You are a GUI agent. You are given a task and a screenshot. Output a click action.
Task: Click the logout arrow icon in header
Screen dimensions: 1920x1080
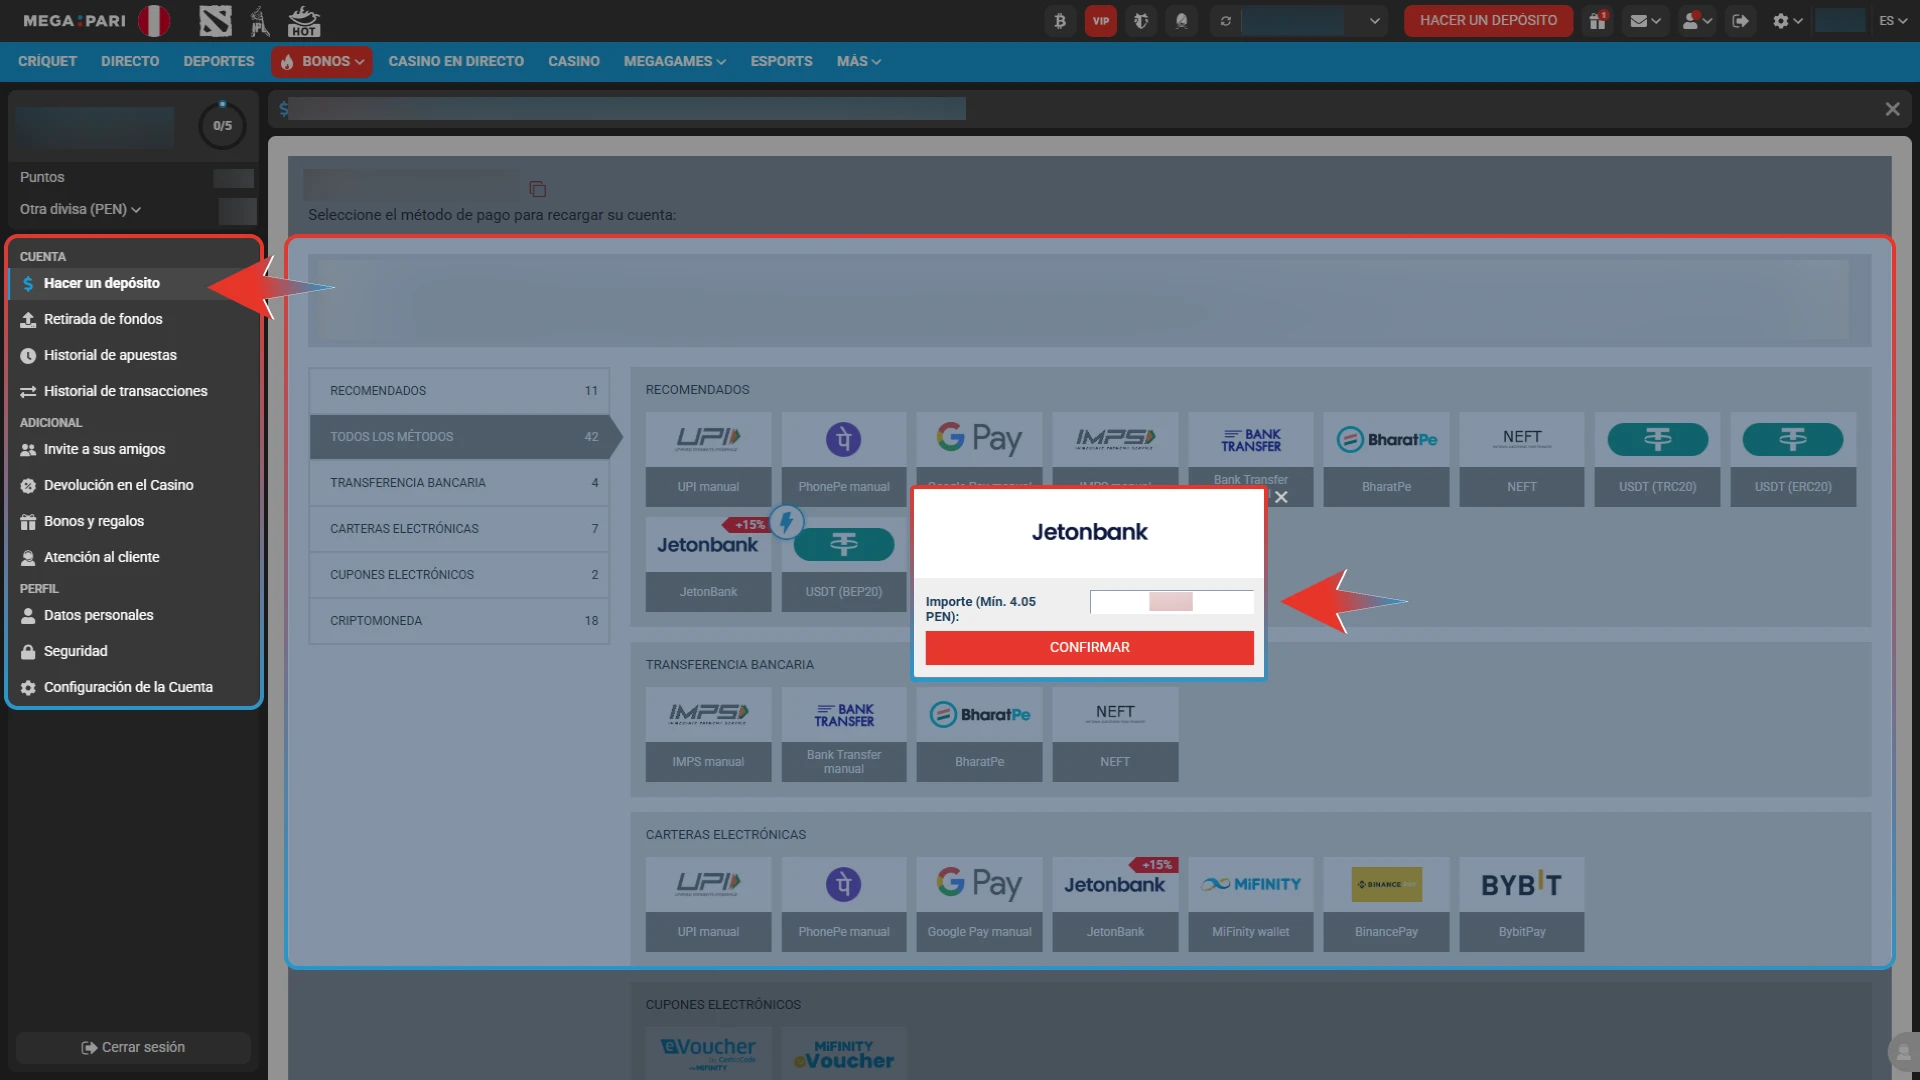point(1741,20)
